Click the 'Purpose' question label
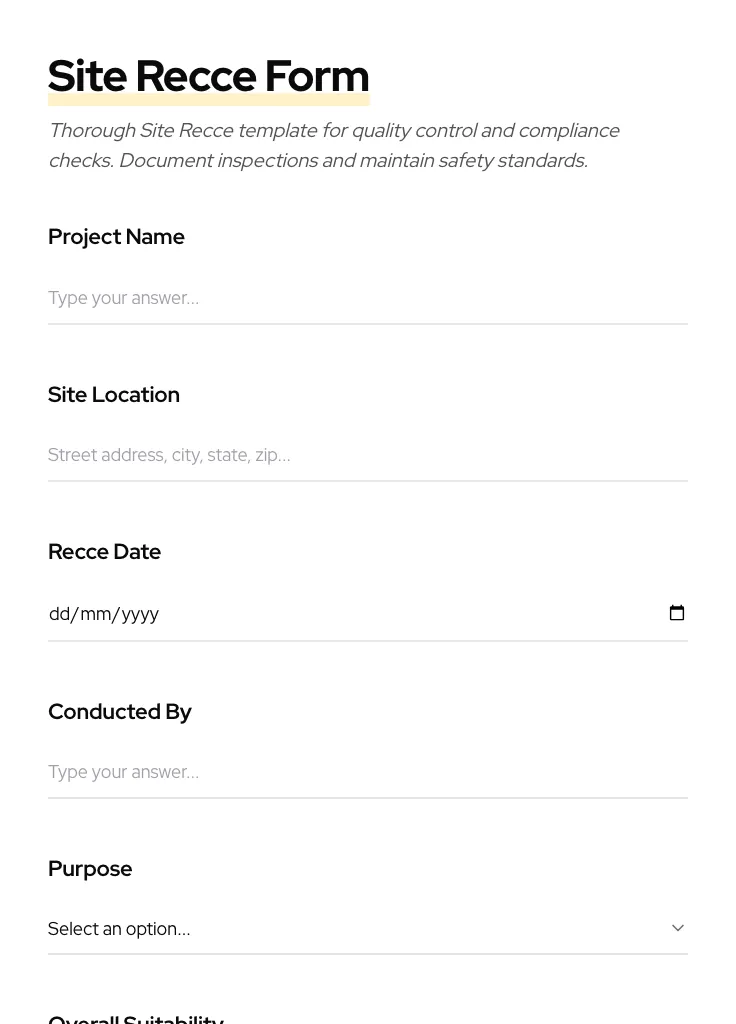Image resolution: width=736 pixels, height=1024 pixels. pos(90,869)
